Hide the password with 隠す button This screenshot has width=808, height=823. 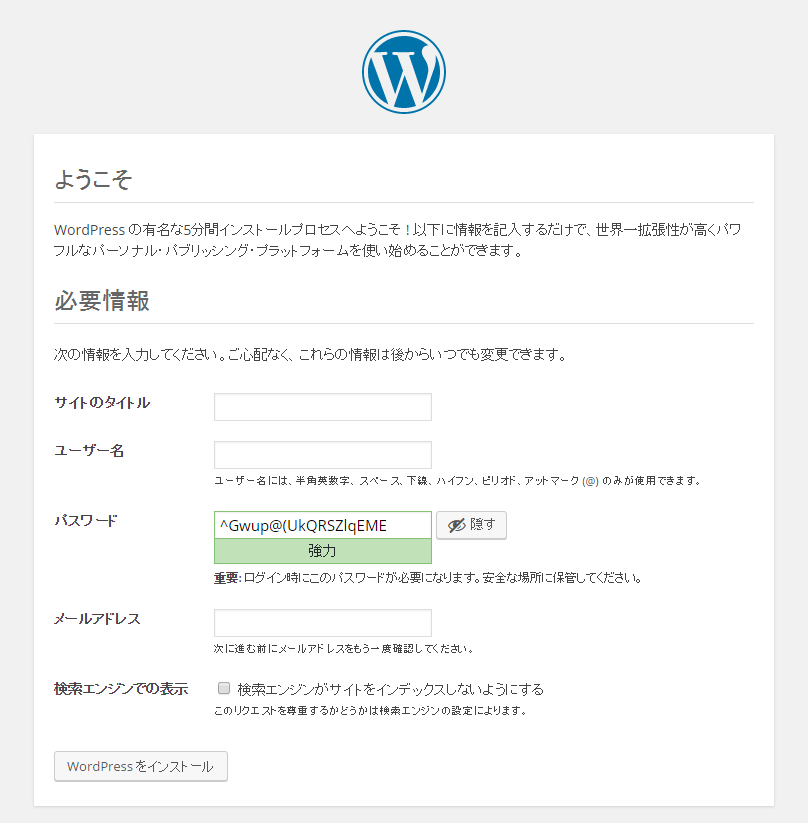tap(471, 525)
